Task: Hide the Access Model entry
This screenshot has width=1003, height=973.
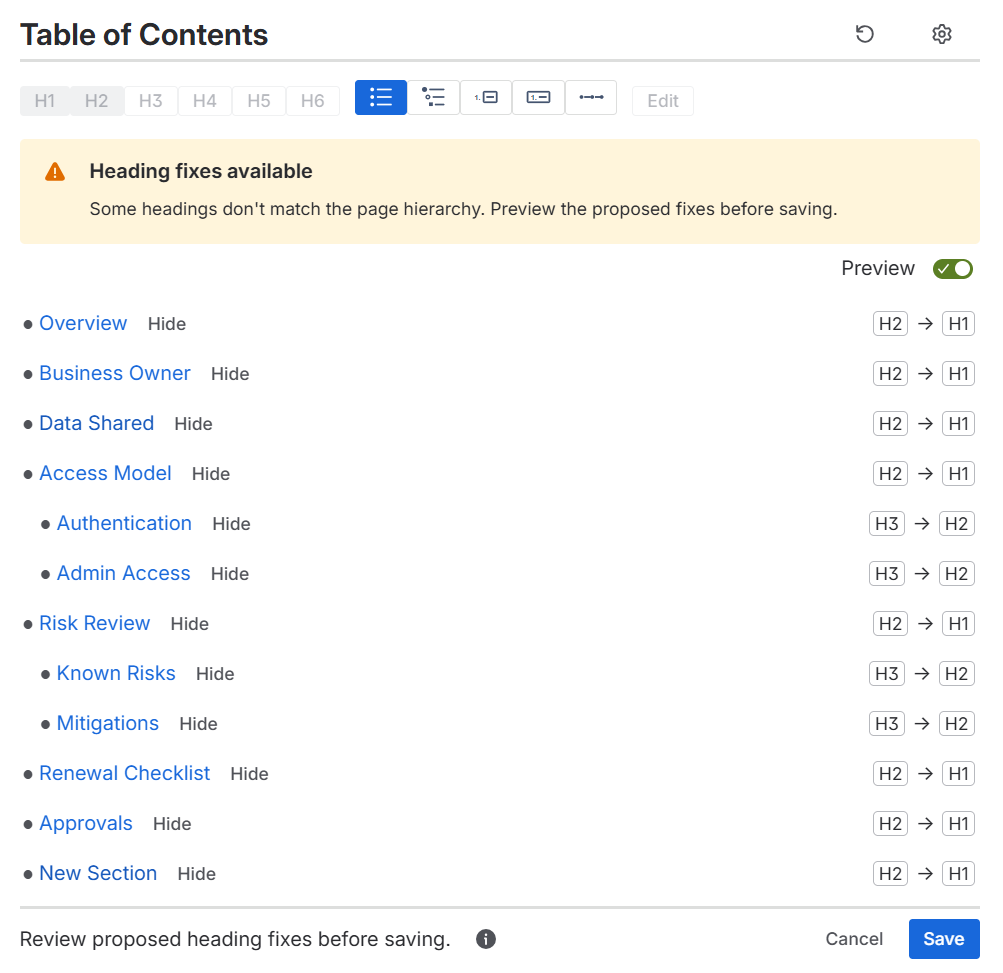Action: [x=211, y=473]
